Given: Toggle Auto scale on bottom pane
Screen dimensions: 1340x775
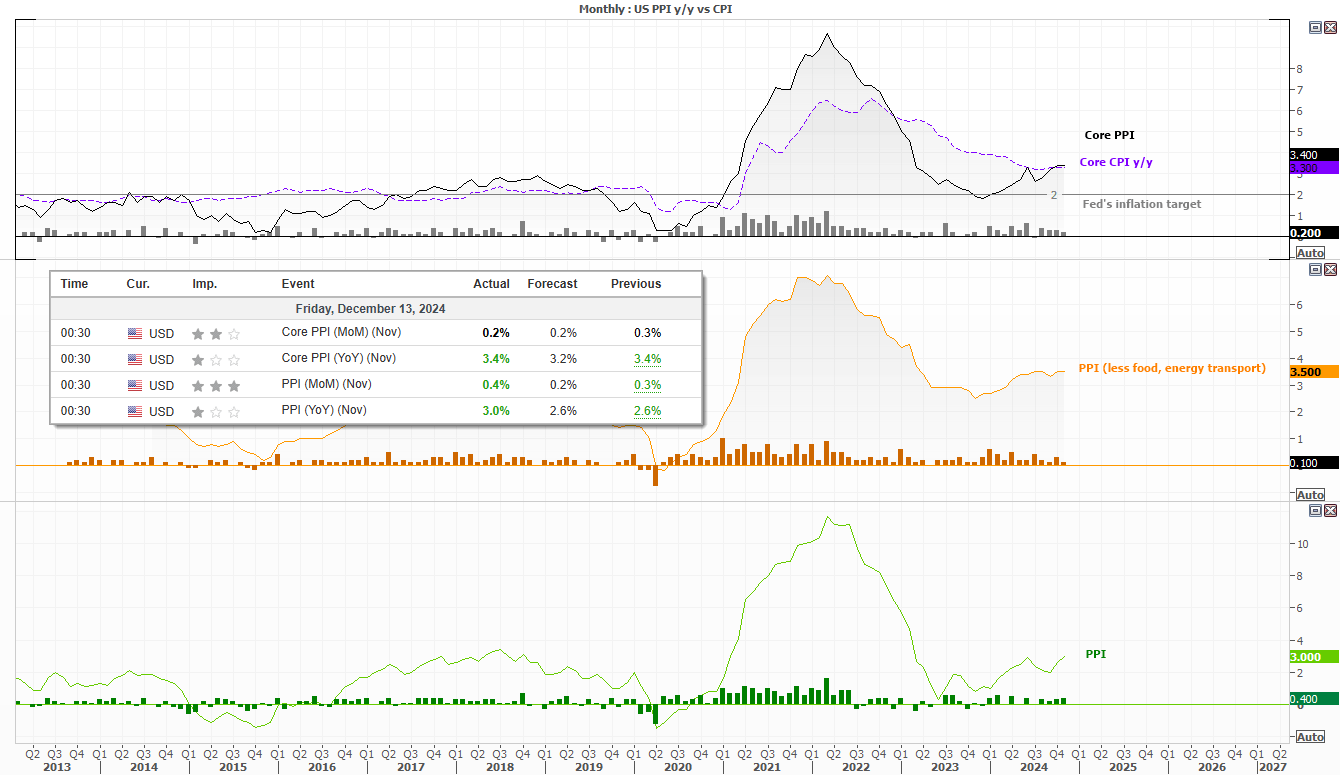Looking at the screenshot, I should click(1310, 737).
